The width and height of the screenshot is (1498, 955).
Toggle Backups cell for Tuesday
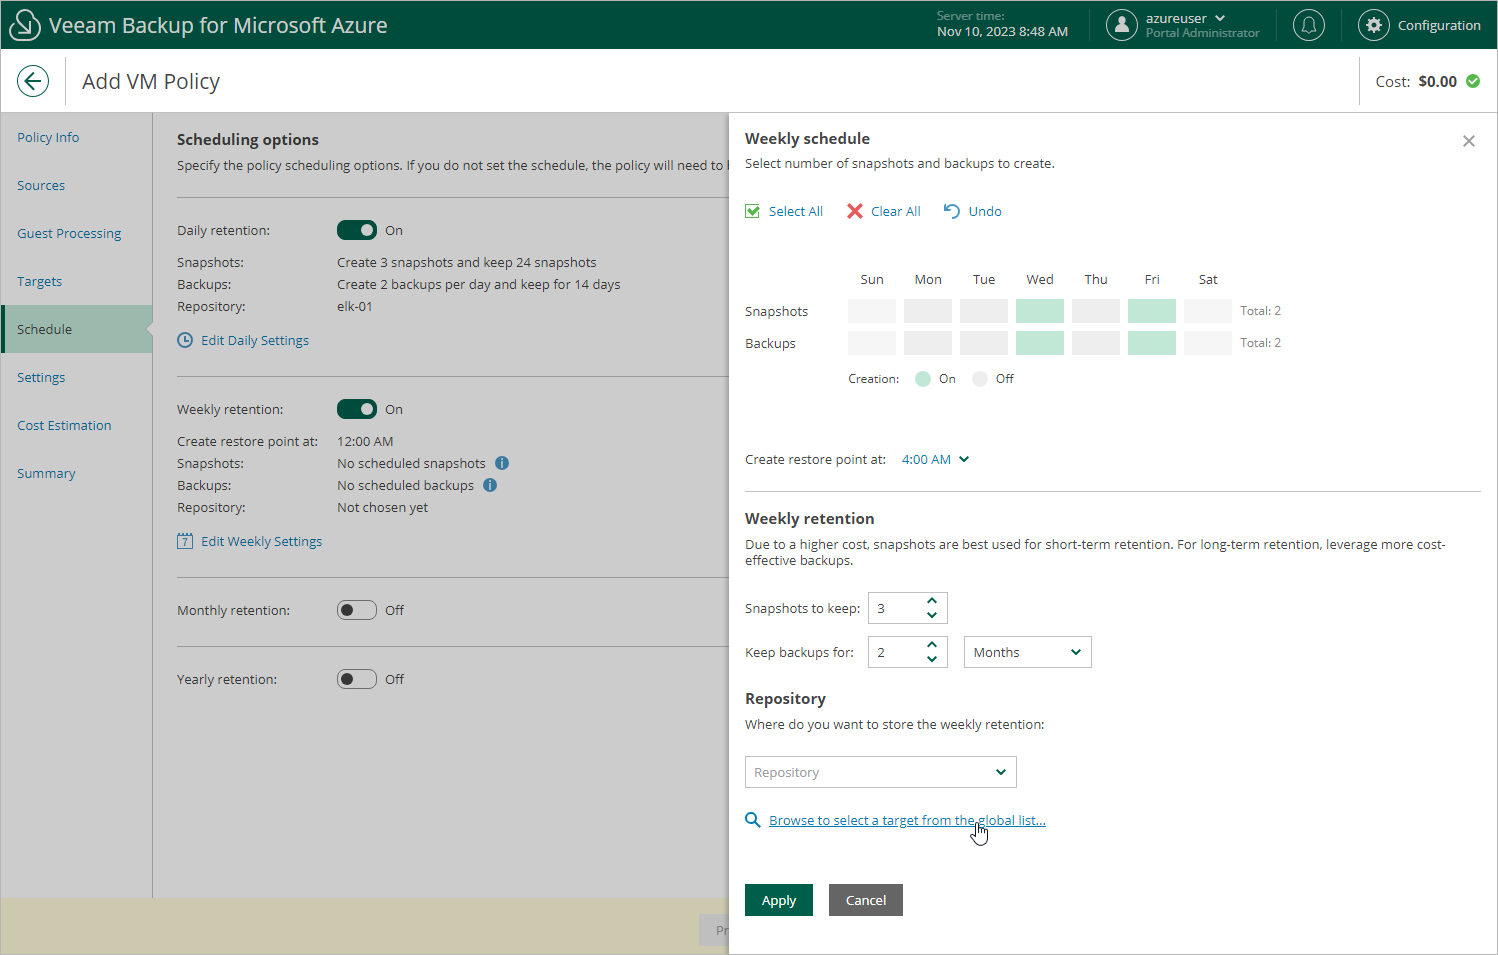[984, 343]
